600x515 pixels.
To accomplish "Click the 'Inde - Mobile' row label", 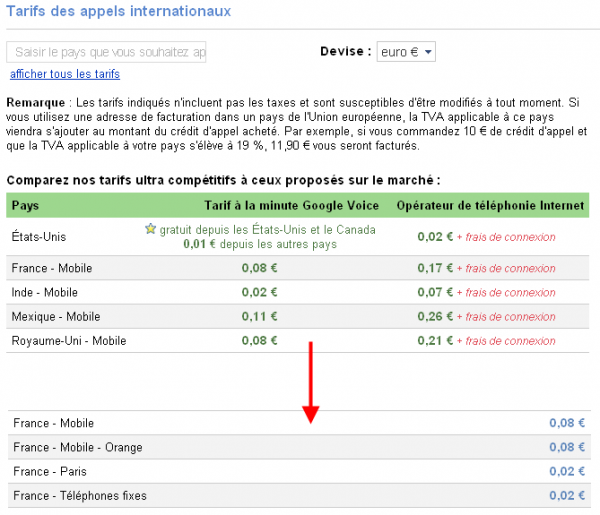I will coord(44,292).
